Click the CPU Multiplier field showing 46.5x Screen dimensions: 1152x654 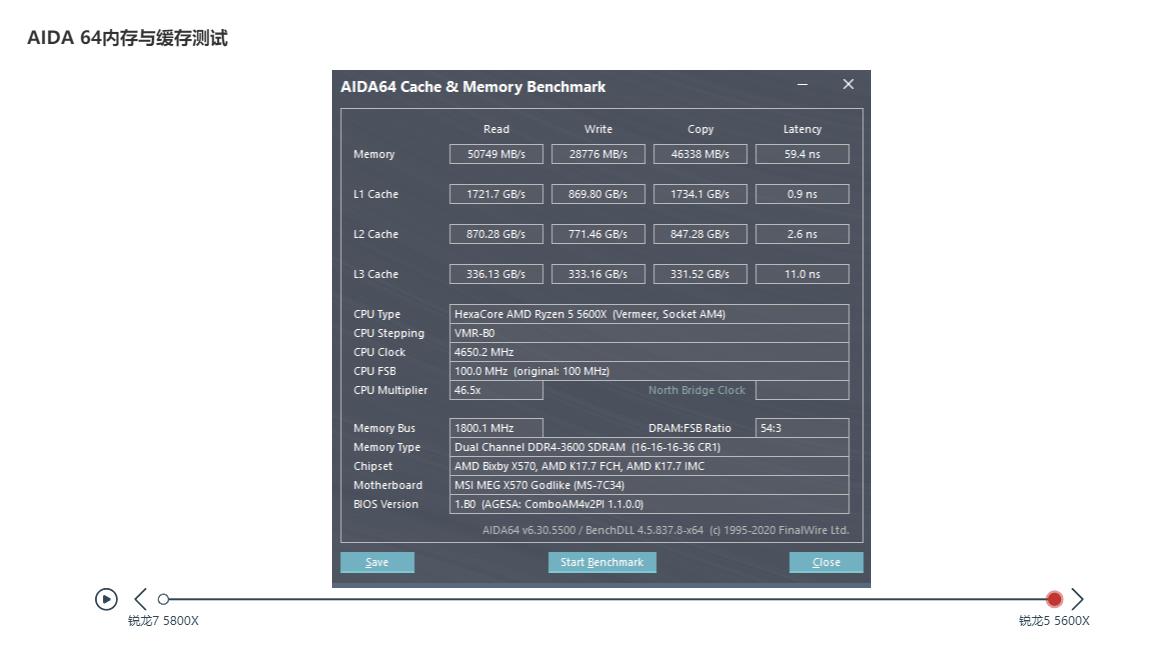[x=496, y=390]
